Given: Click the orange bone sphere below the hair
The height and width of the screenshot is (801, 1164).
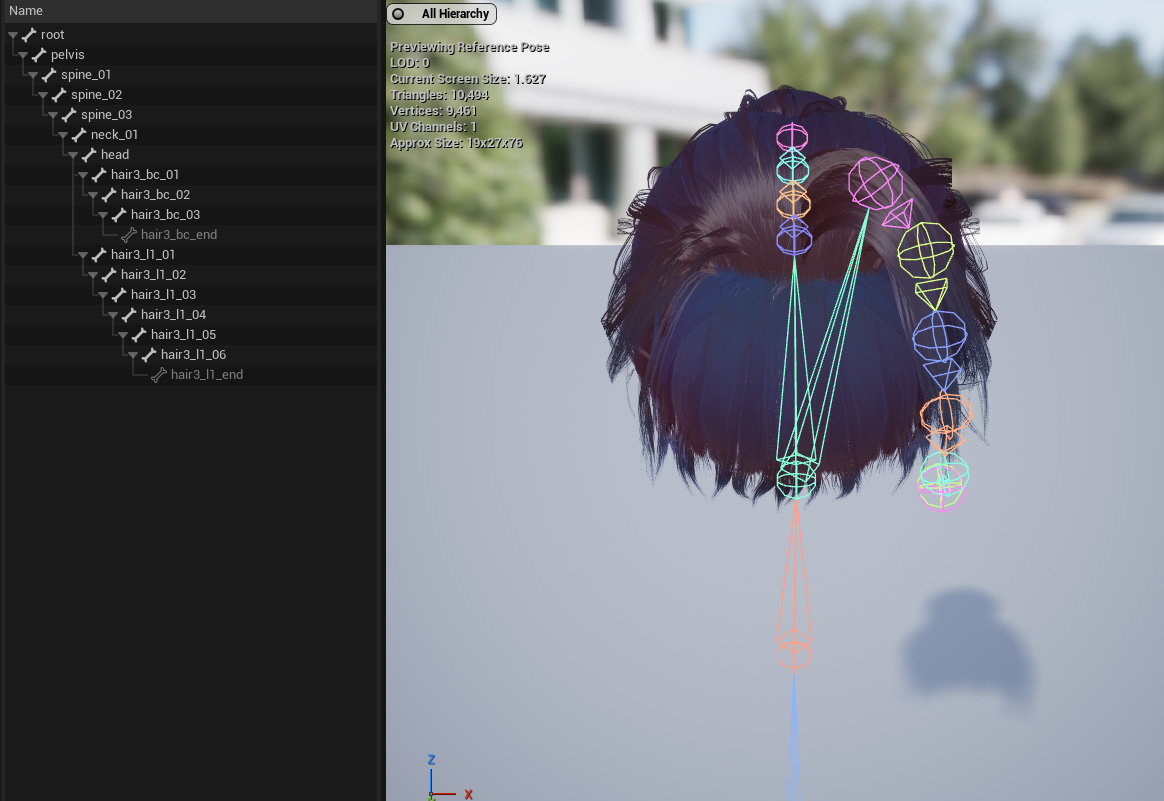Looking at the screenshot, I should (794, 655).
